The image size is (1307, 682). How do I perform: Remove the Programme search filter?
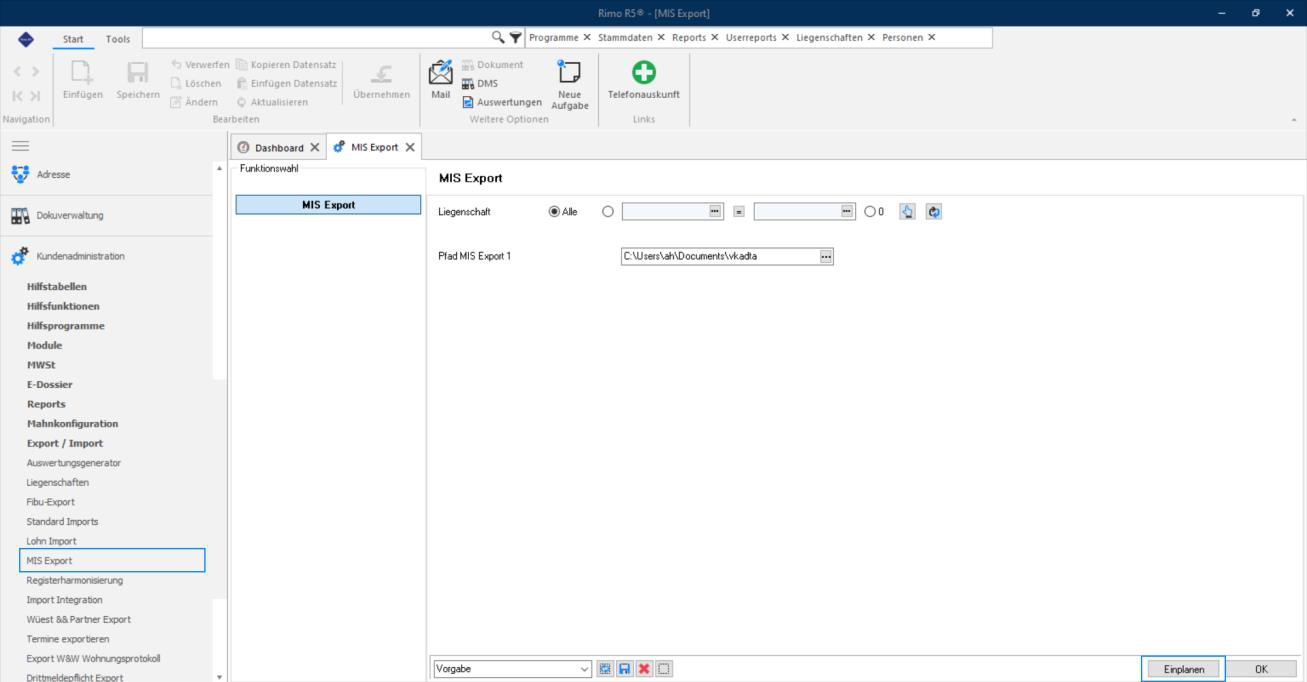(587, 37)
